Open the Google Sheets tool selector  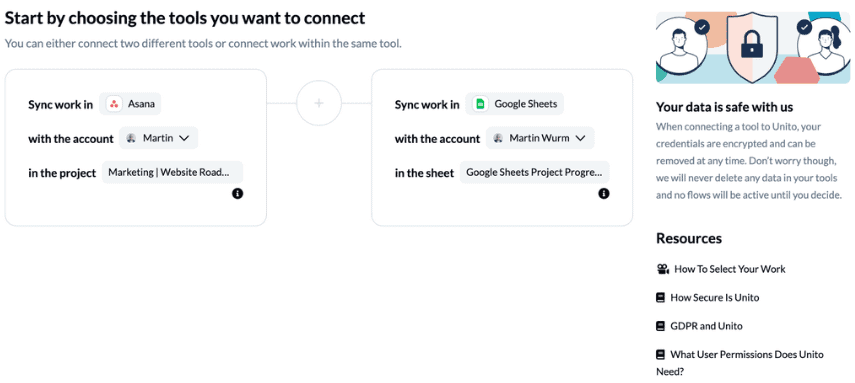tap(514, 104)
